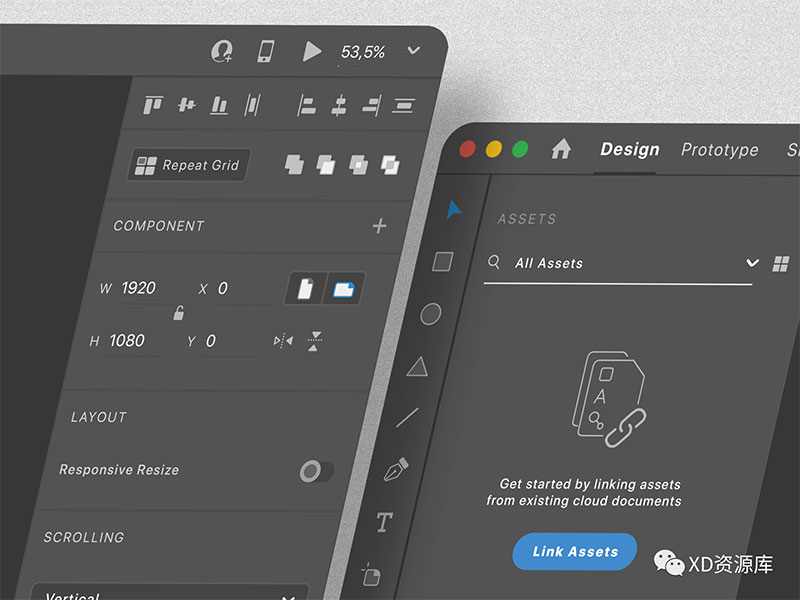The height and width of the screenshot is (600, 800).
Task: Choose the Ellipse tool
Action: click(x=431, y=314)
